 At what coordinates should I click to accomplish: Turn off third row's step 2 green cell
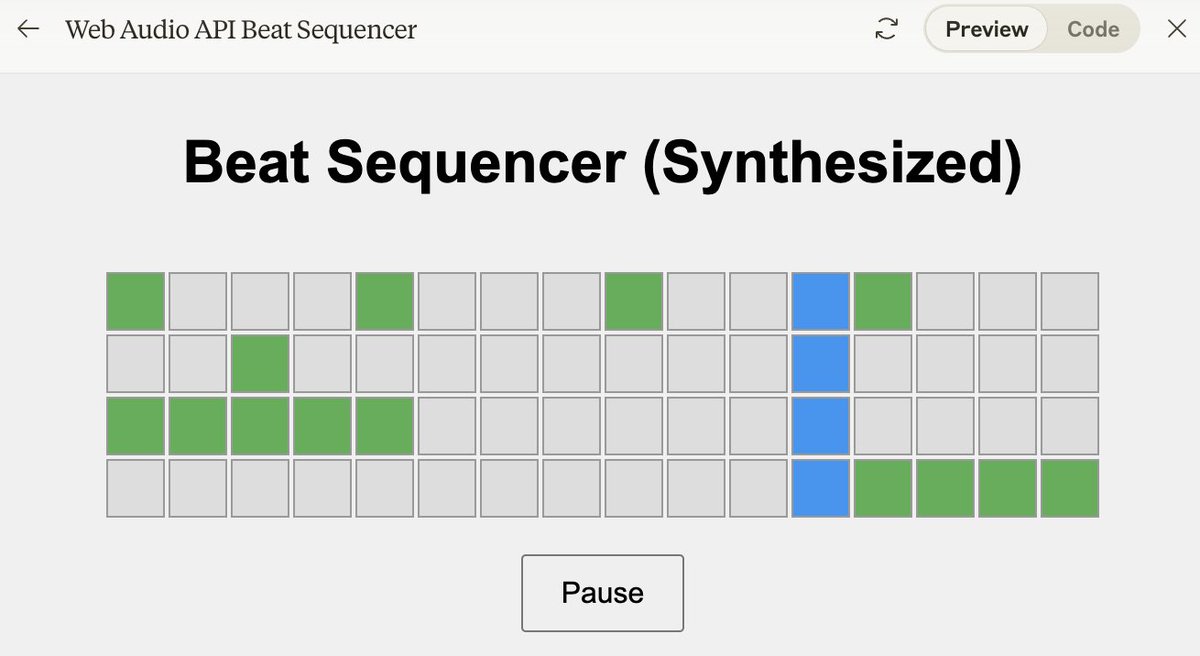coord(198,426)
